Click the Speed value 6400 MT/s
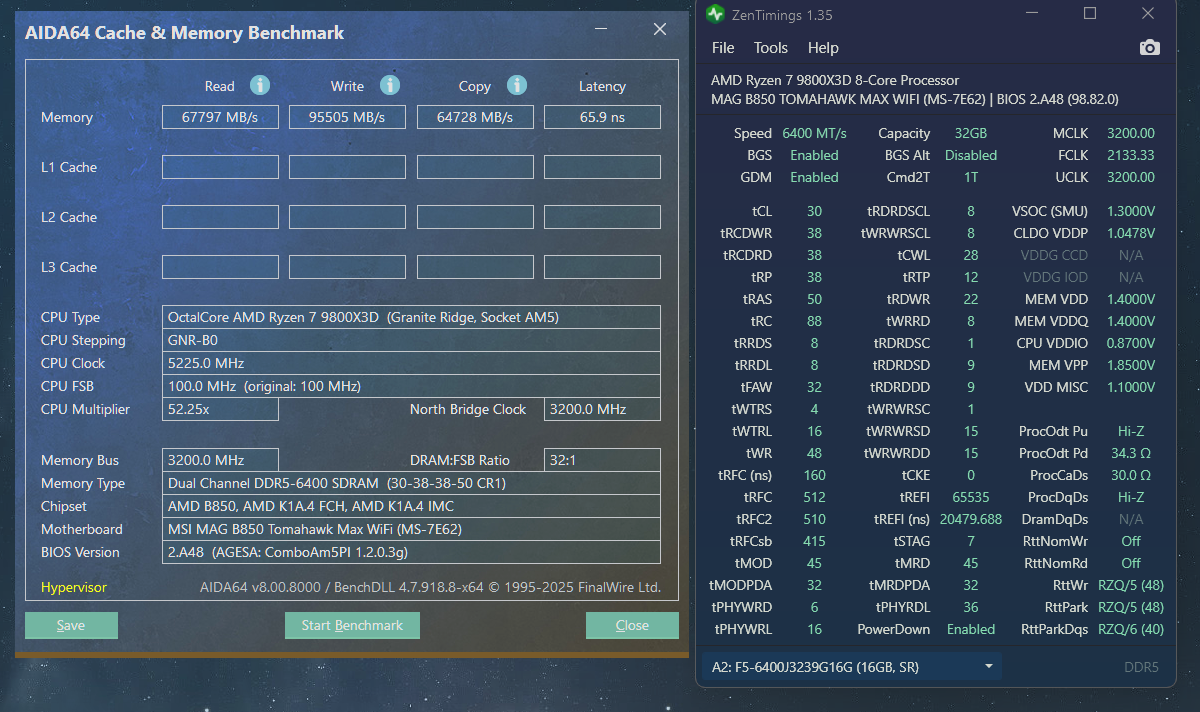The height and width of the screenshot is (712, 1200). click(814, 133)
